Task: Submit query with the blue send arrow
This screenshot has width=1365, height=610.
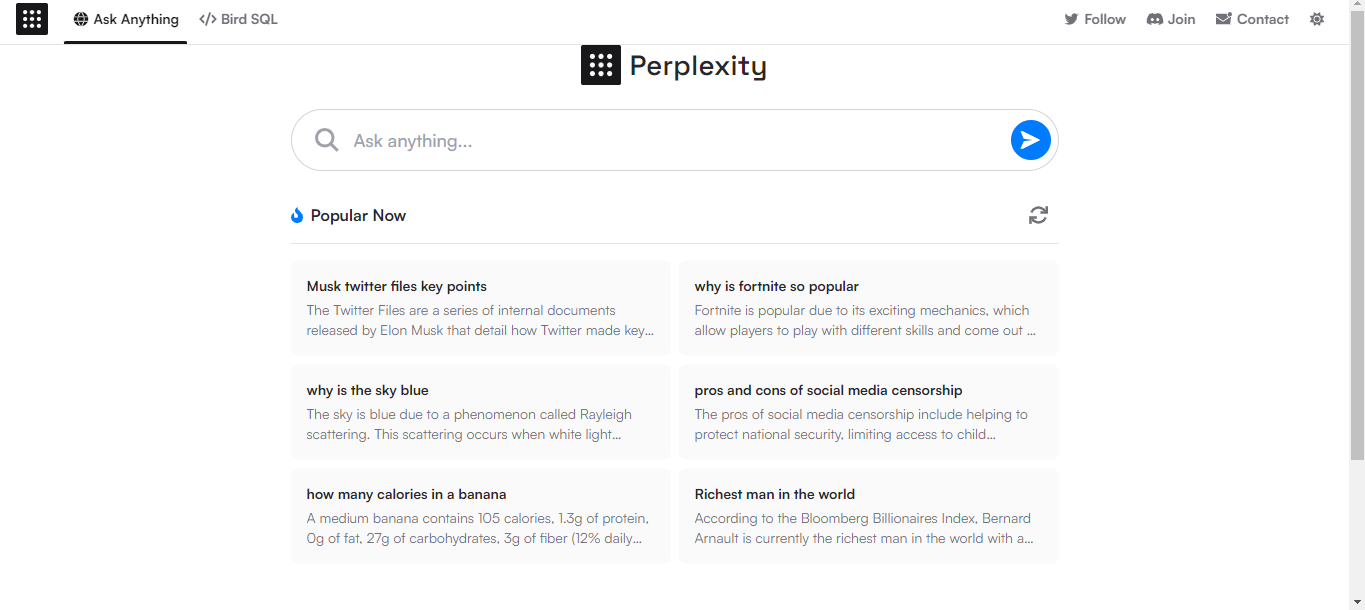Action: pyautogui.click(x=1030, y=140)
